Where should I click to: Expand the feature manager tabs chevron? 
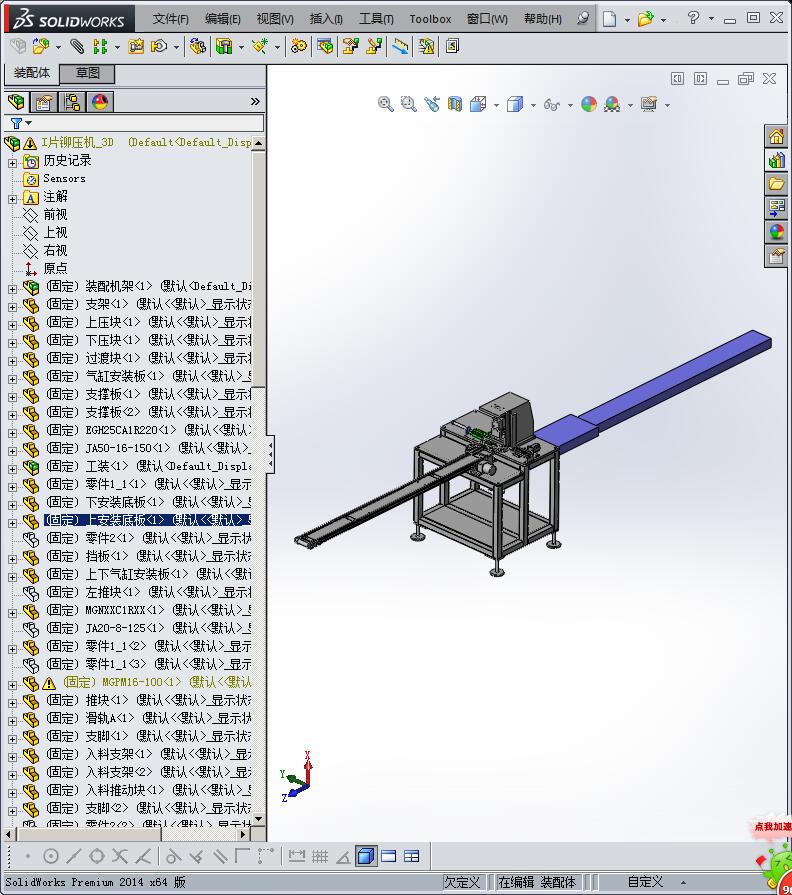point(255,102)
